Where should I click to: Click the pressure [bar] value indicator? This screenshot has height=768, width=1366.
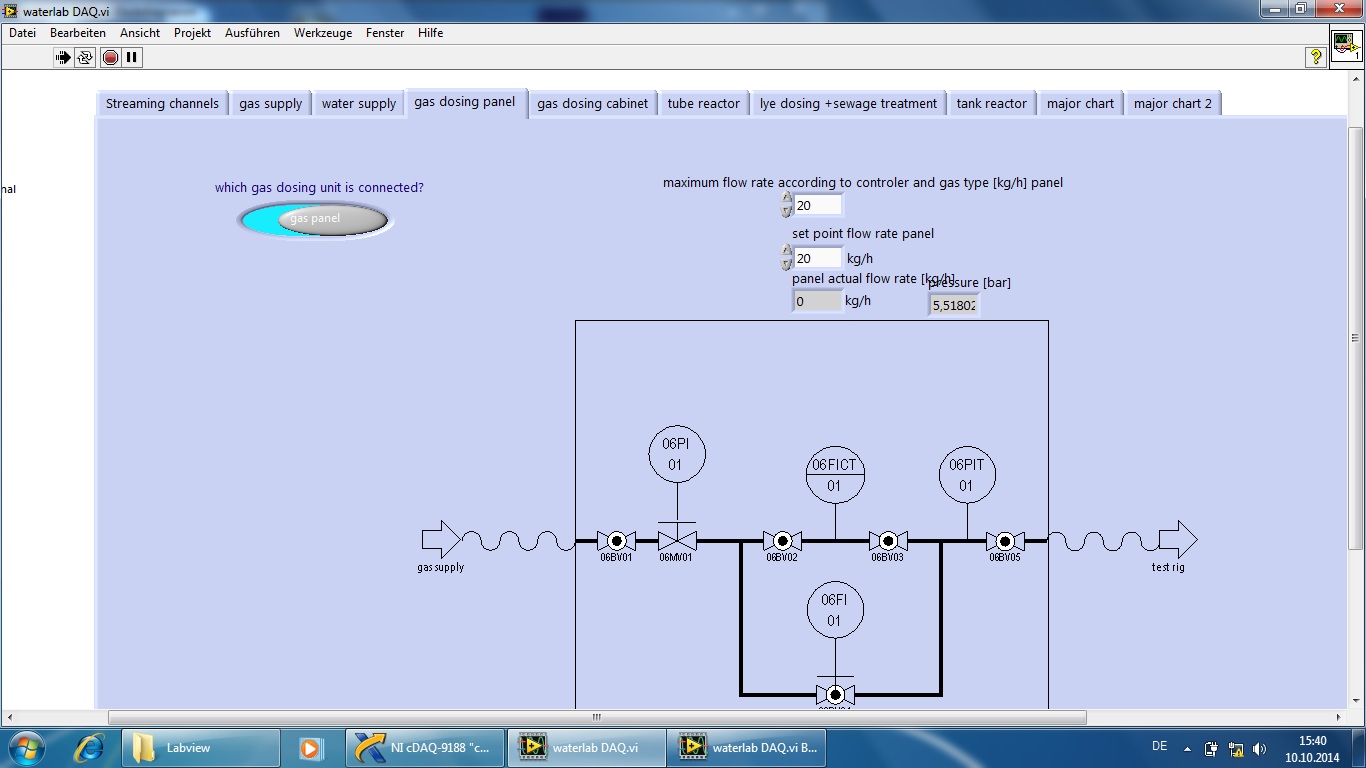(954, 305)
